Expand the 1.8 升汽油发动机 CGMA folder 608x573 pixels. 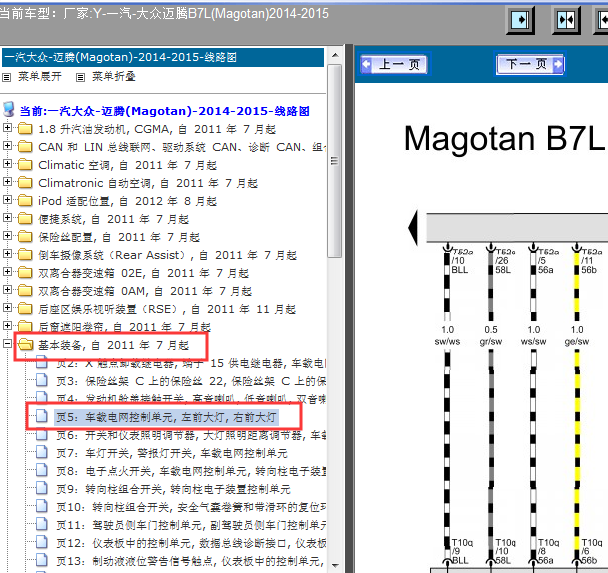click(7, 128)
